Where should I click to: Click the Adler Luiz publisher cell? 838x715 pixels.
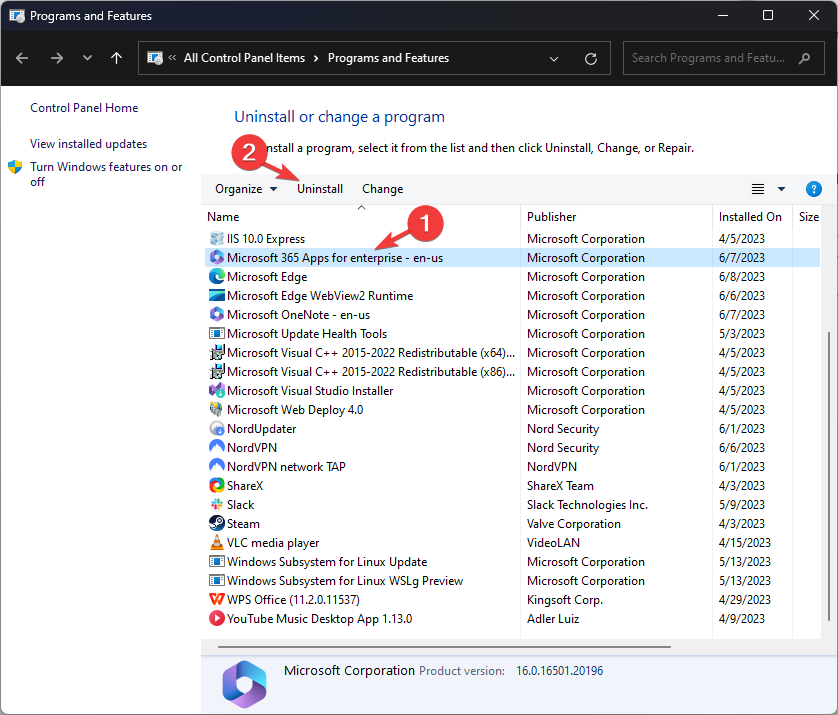[553, 619]
